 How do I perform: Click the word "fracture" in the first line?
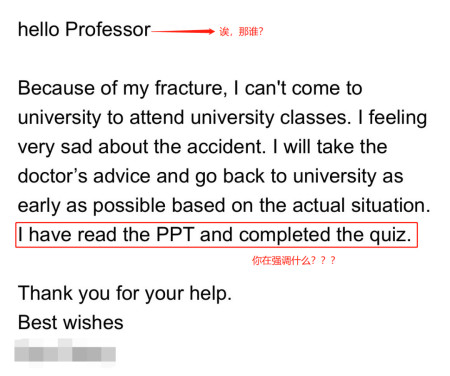coord(189,88)
